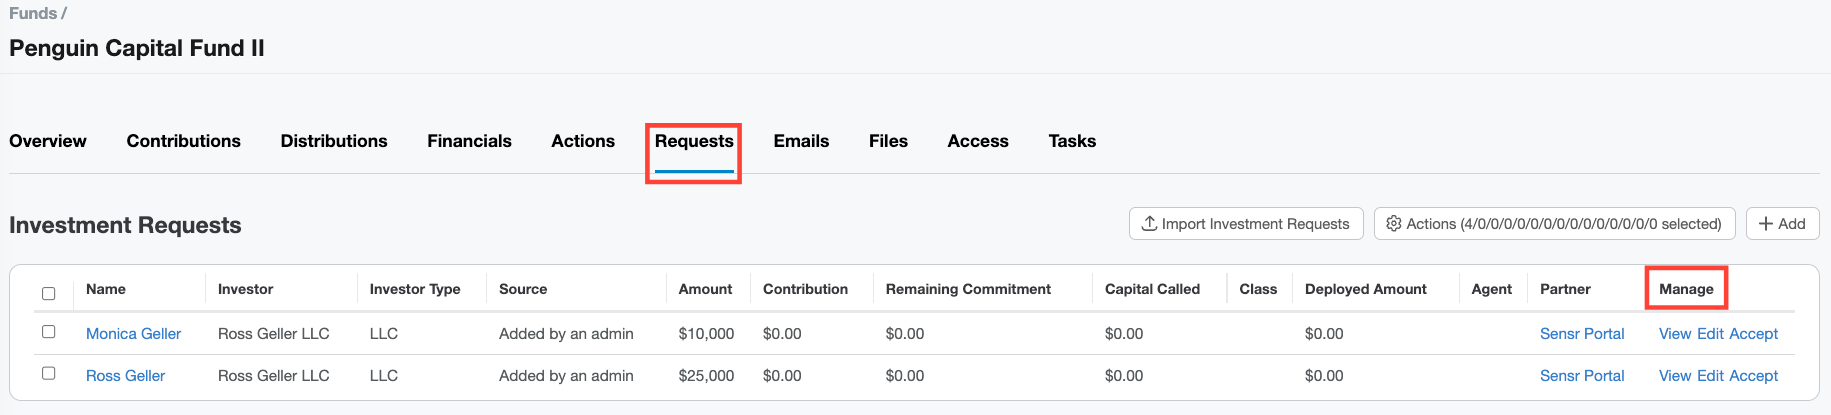
Task: Click the Partner column header
Action: (x=1565, y=289)
